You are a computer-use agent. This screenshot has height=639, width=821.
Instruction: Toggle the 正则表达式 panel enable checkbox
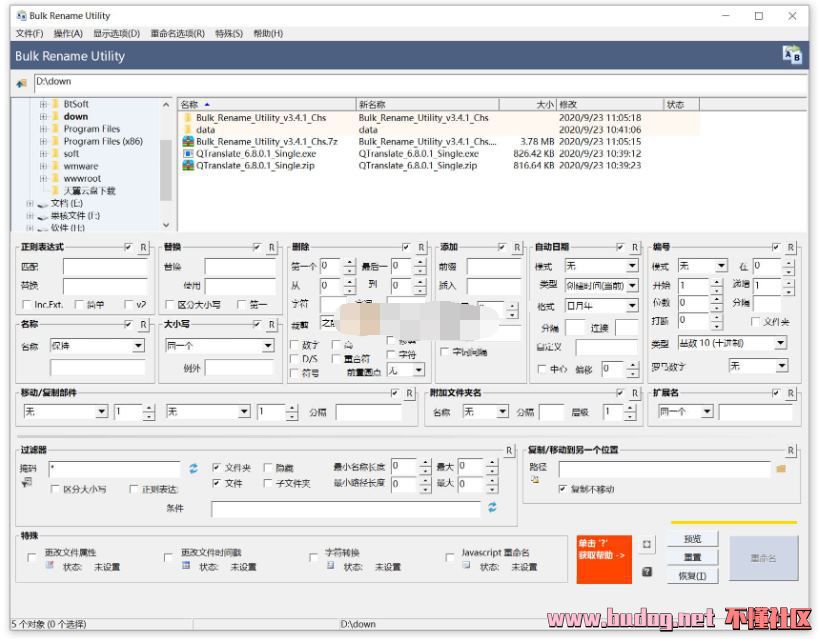pos(128,247)
